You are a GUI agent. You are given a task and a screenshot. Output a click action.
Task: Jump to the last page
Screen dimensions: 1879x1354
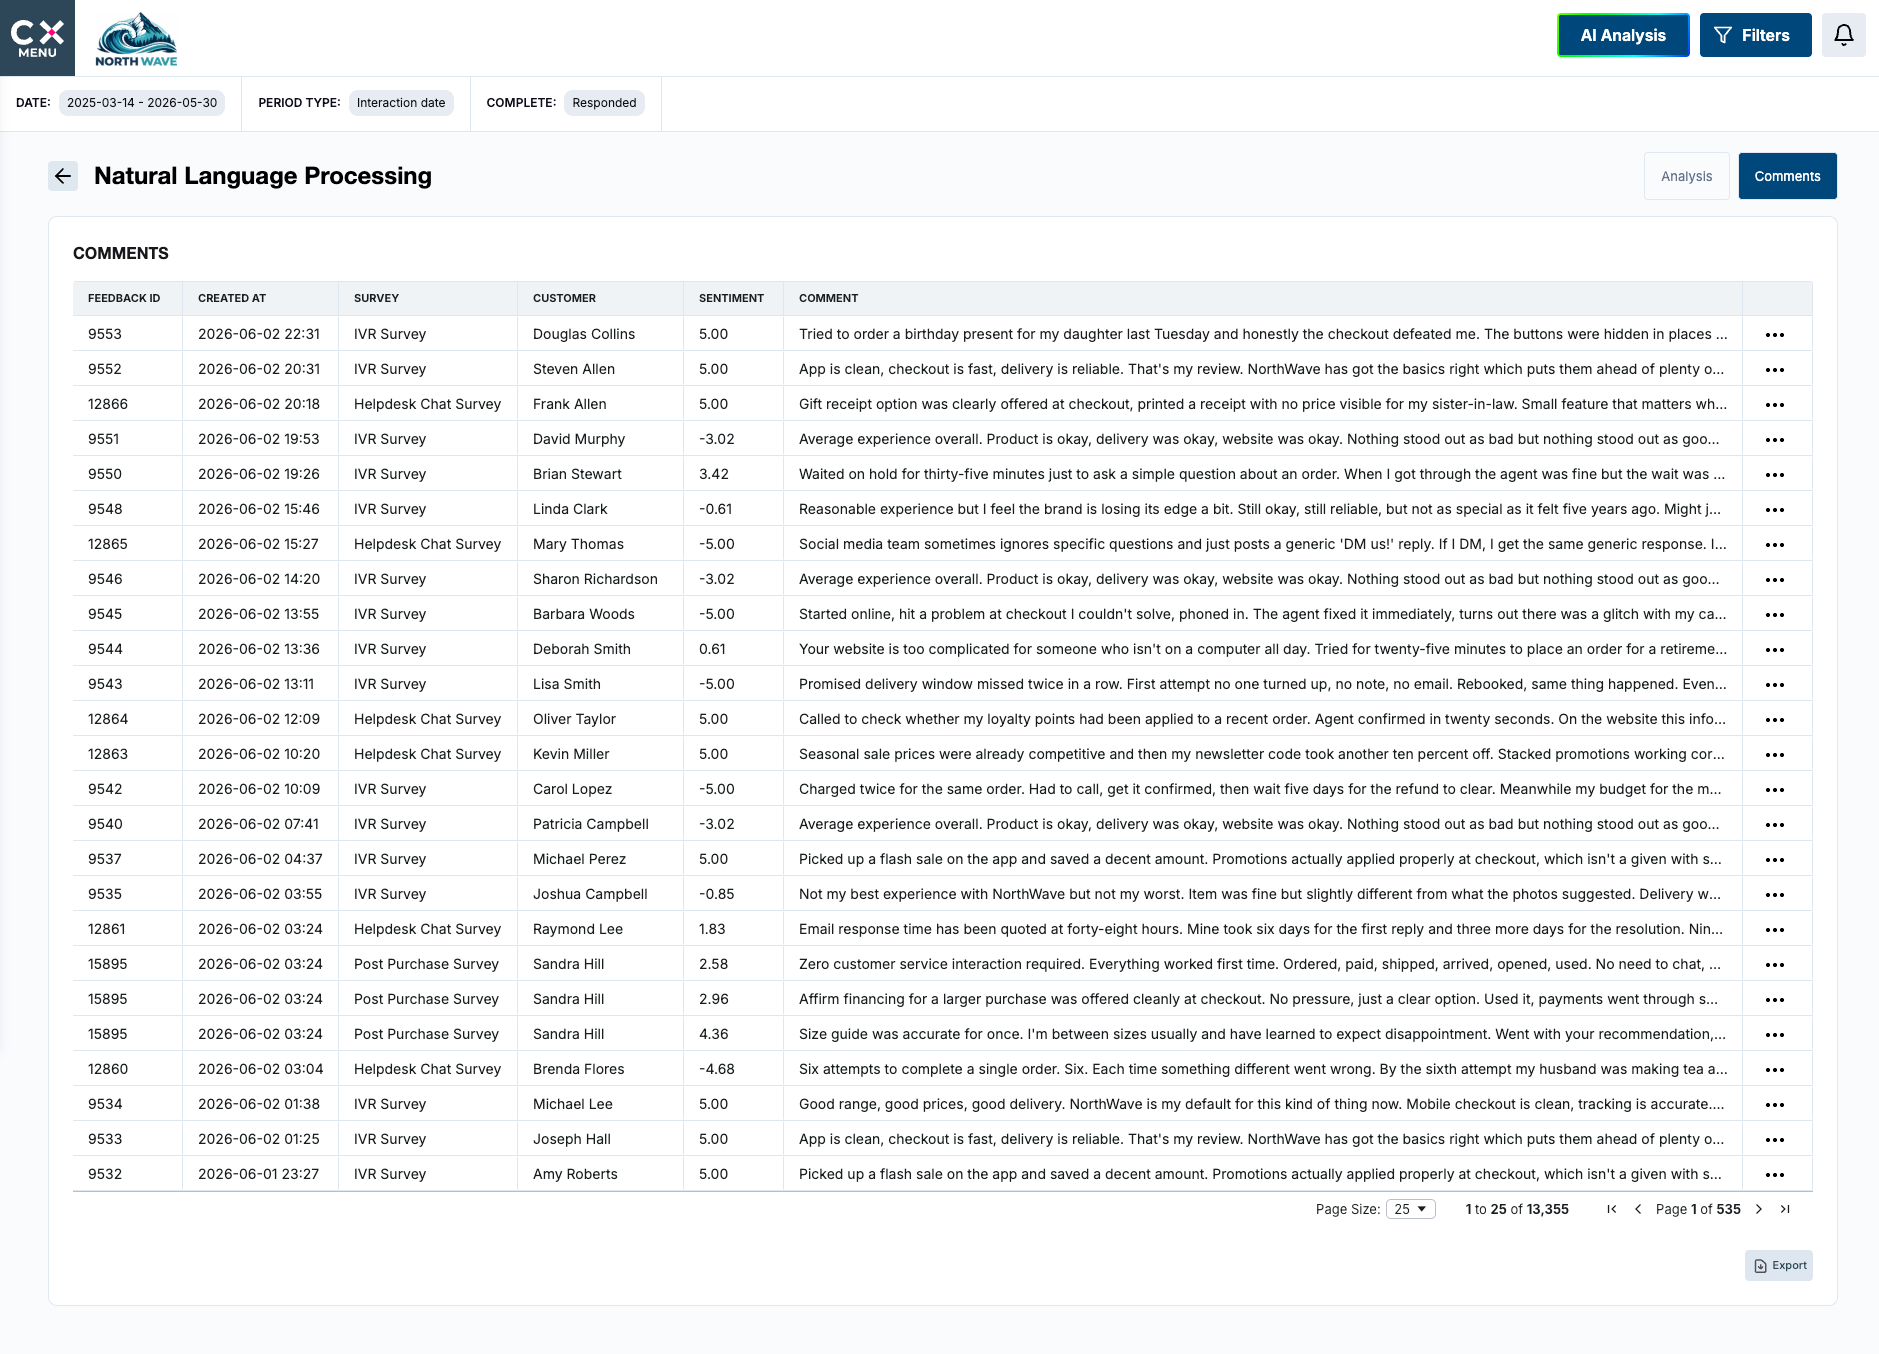click(1785, 1209)
